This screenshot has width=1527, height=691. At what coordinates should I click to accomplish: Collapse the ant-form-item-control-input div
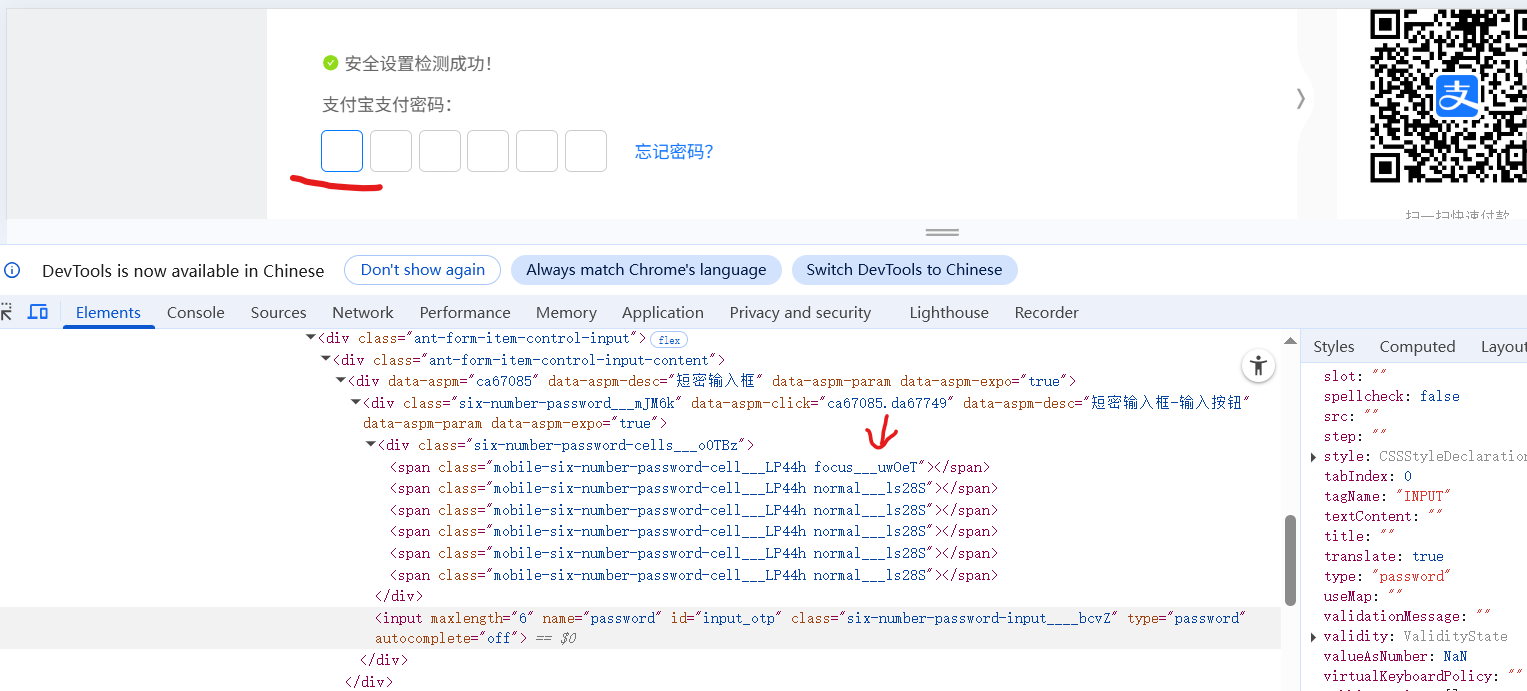point(310,338)
